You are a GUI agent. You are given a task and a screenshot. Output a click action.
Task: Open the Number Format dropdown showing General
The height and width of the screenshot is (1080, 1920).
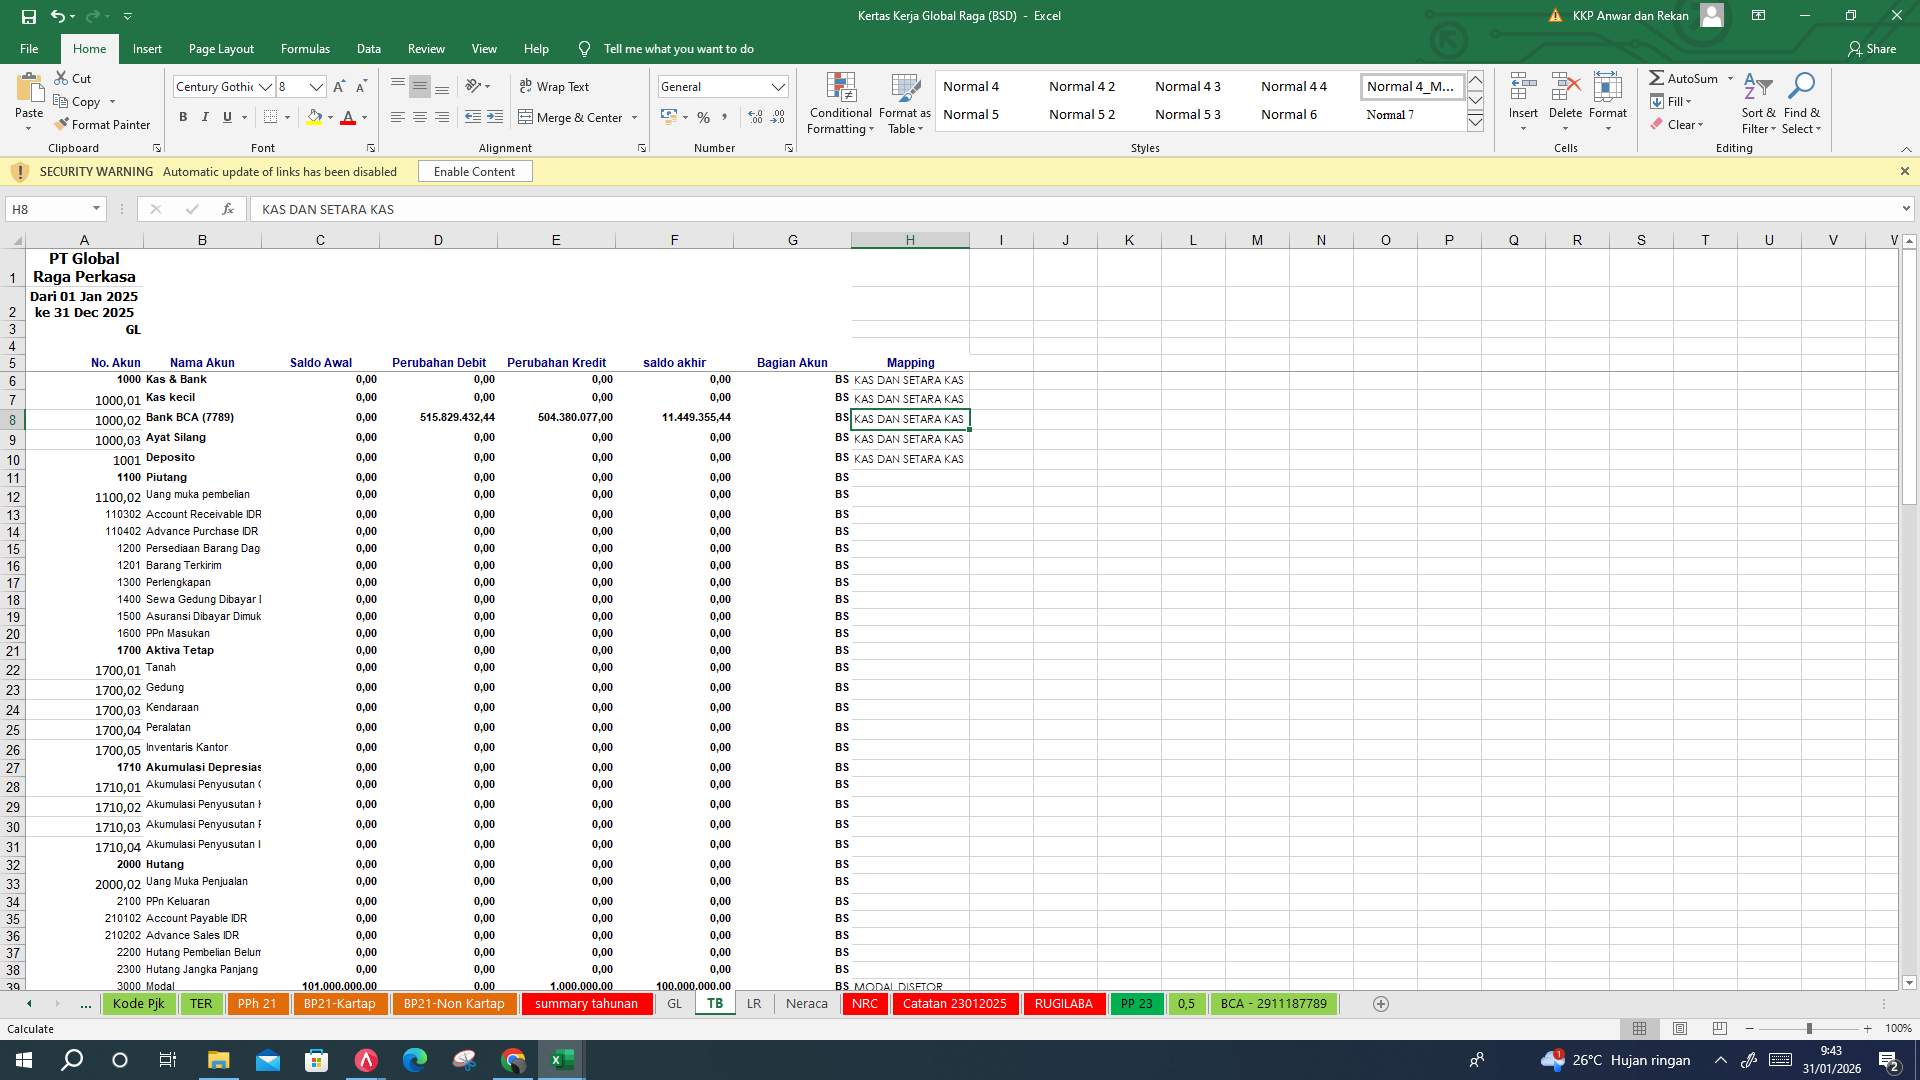coord(779,86)
